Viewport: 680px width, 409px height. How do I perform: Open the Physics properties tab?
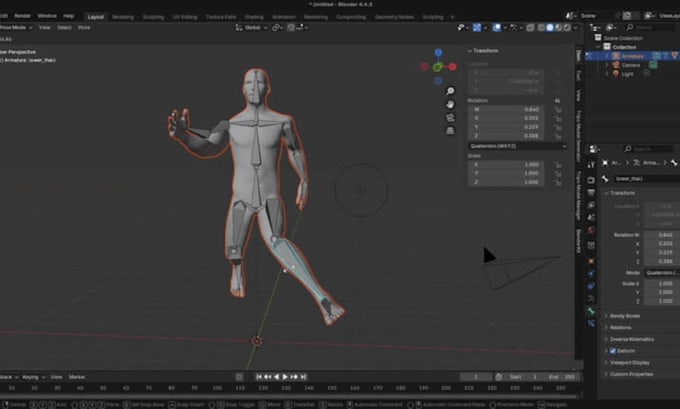(591, 274)
